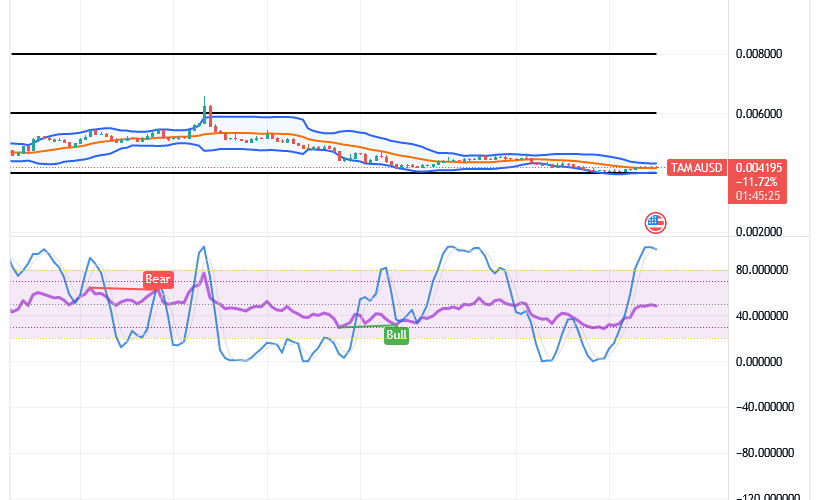Click the 0.006000 price axis label
This screenshot has width=820, height=500.
click(x=759, y=114)
